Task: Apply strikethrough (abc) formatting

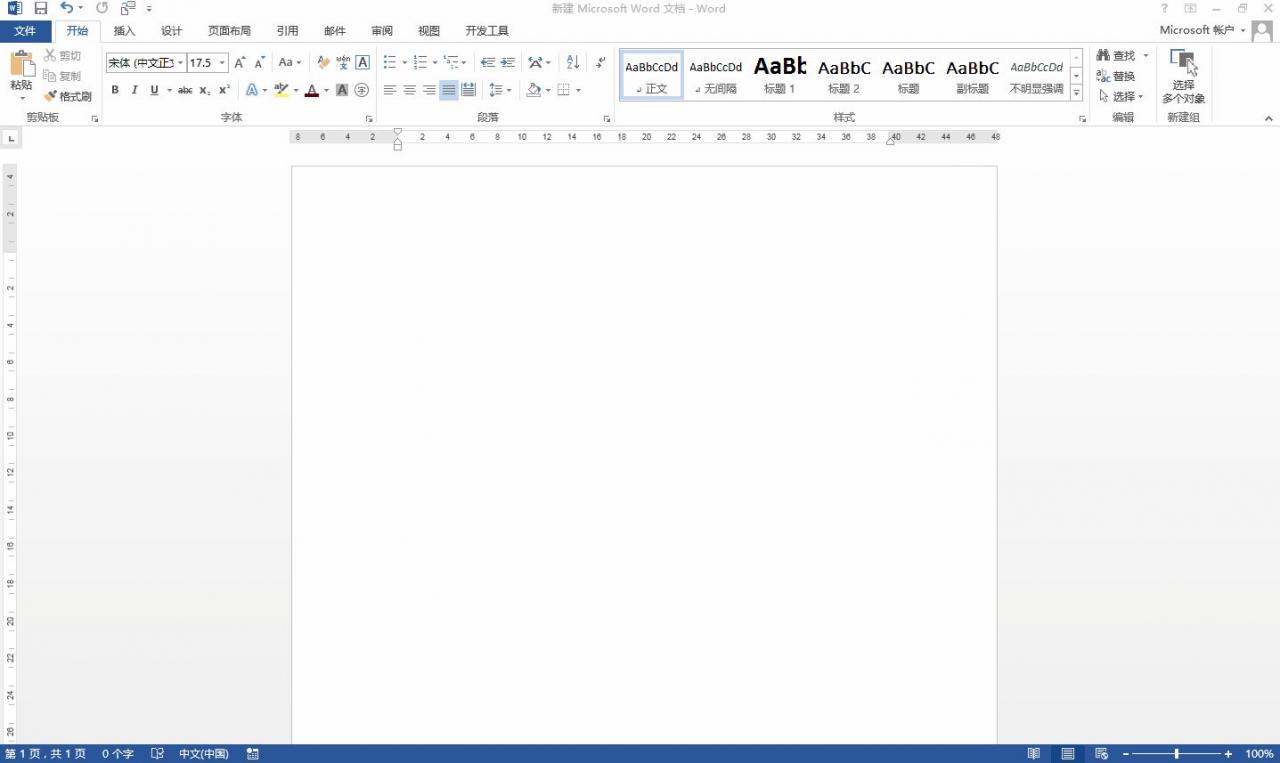Action: point(185,90)
